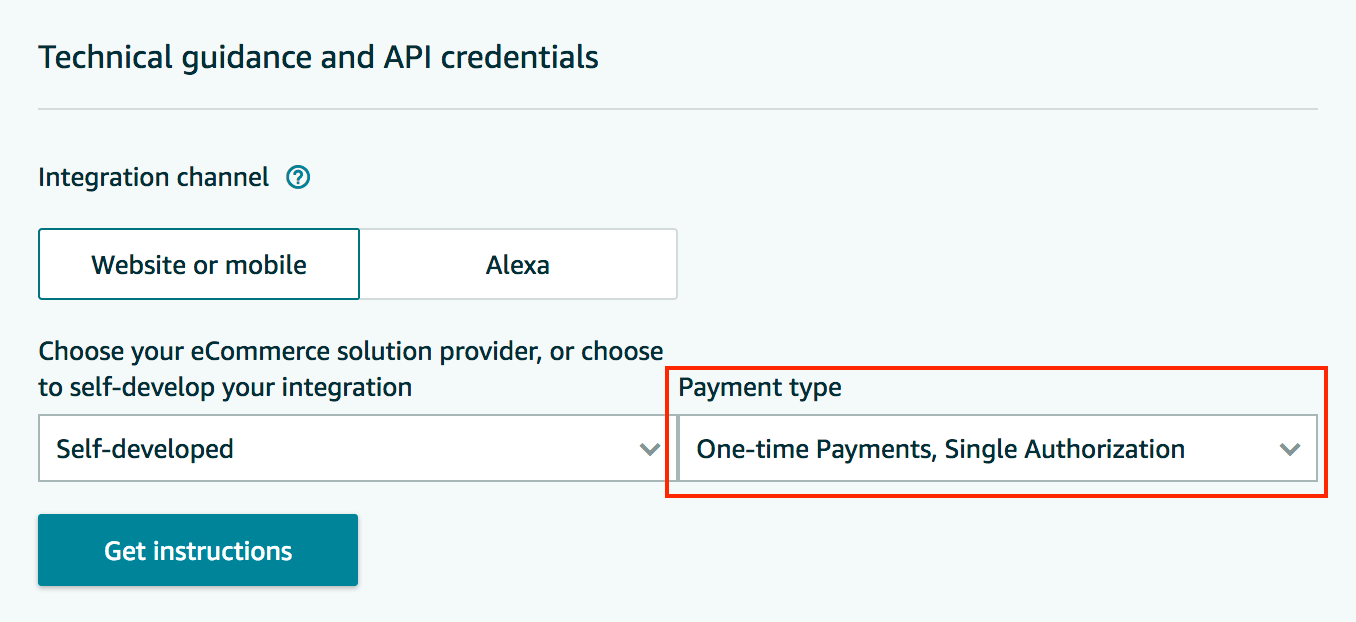Open the Self-developed solution provider dropdown
This screenshot has height=622, width=1356.
click(352, 449)
